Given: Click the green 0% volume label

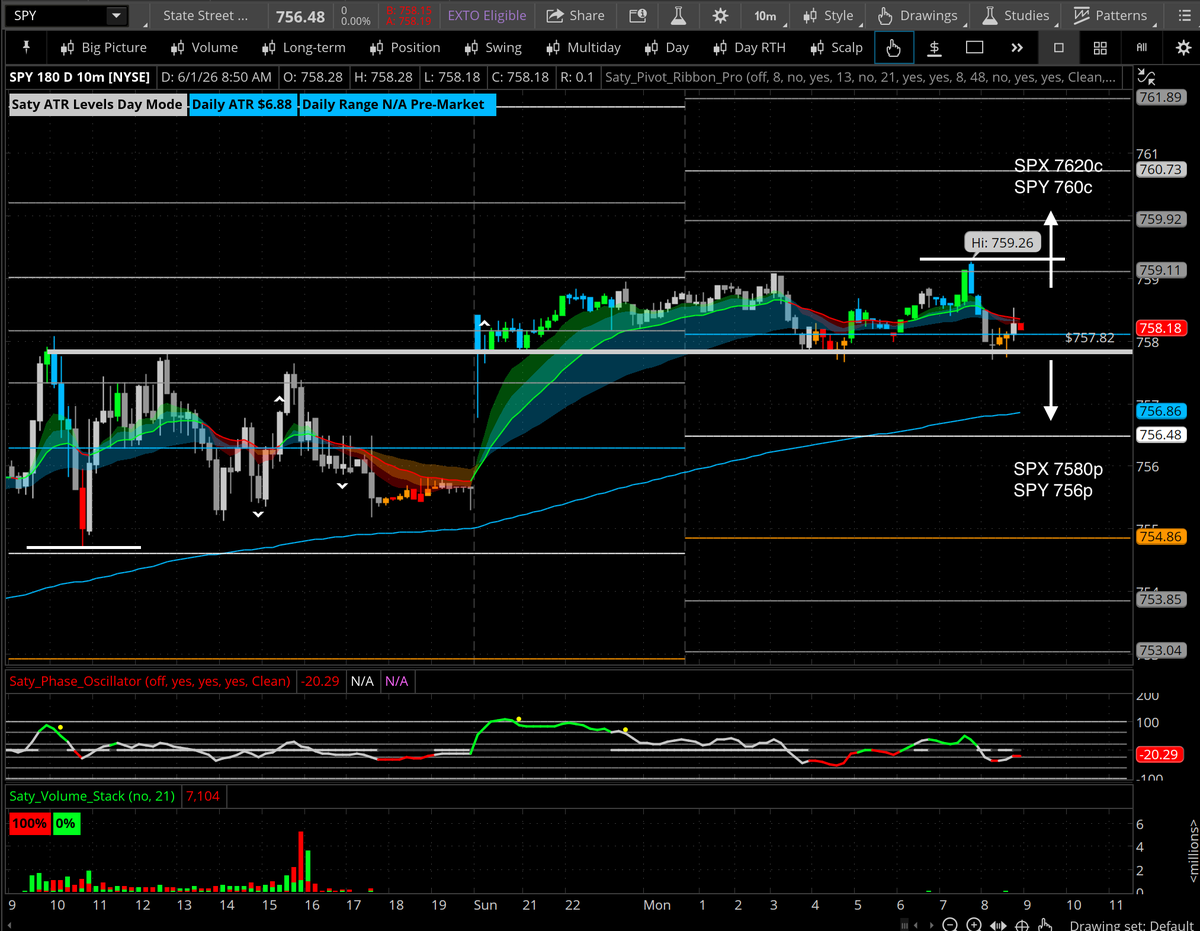Looking at the screenshot, I should click(x=66, y=824).
